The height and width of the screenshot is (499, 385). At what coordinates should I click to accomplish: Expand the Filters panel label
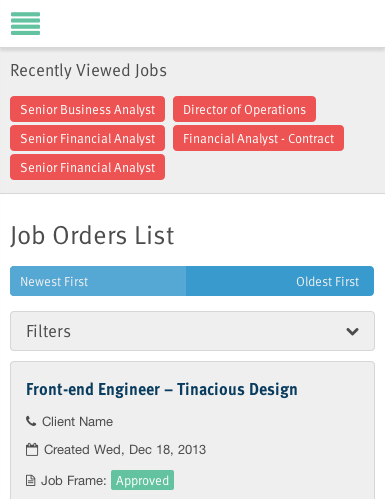48,331
